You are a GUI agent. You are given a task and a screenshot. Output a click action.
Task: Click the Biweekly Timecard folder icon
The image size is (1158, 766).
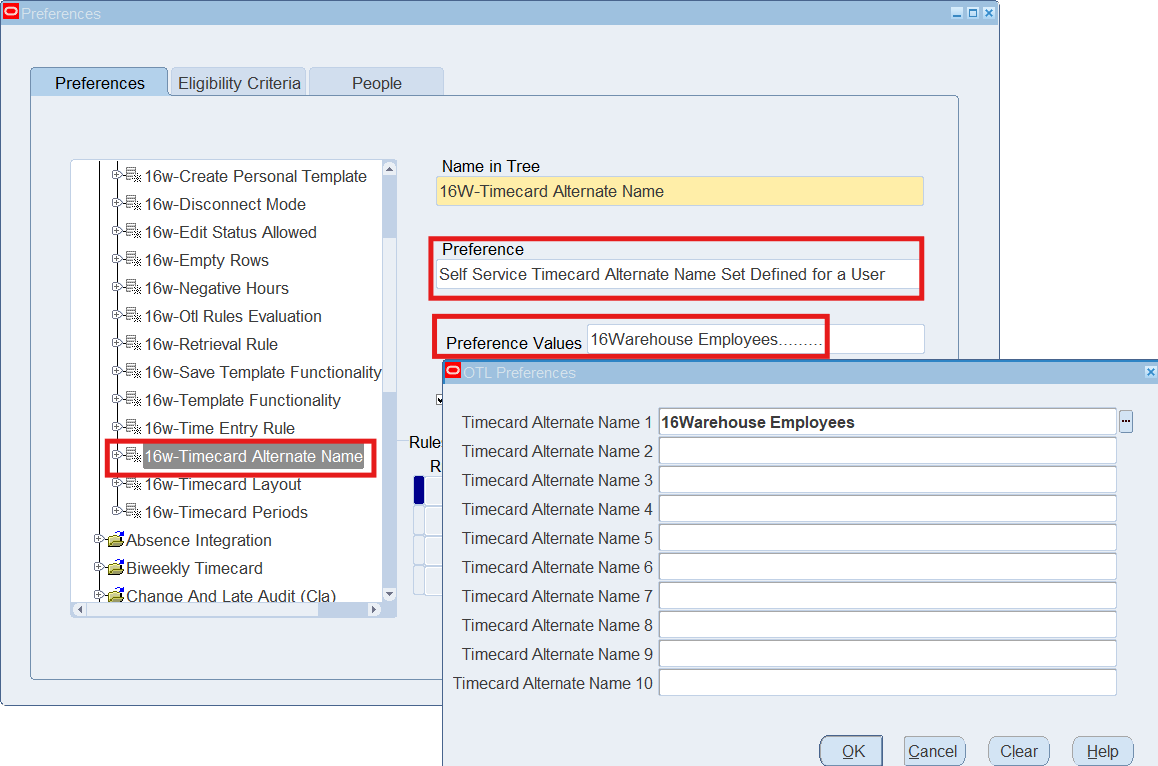click(115, 568)
